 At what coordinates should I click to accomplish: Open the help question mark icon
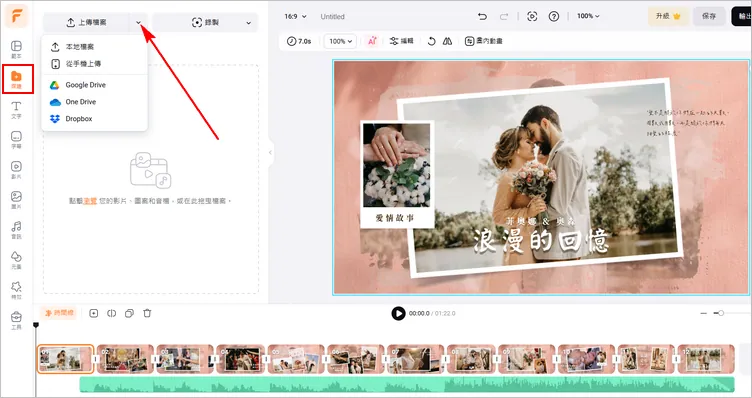553,16
